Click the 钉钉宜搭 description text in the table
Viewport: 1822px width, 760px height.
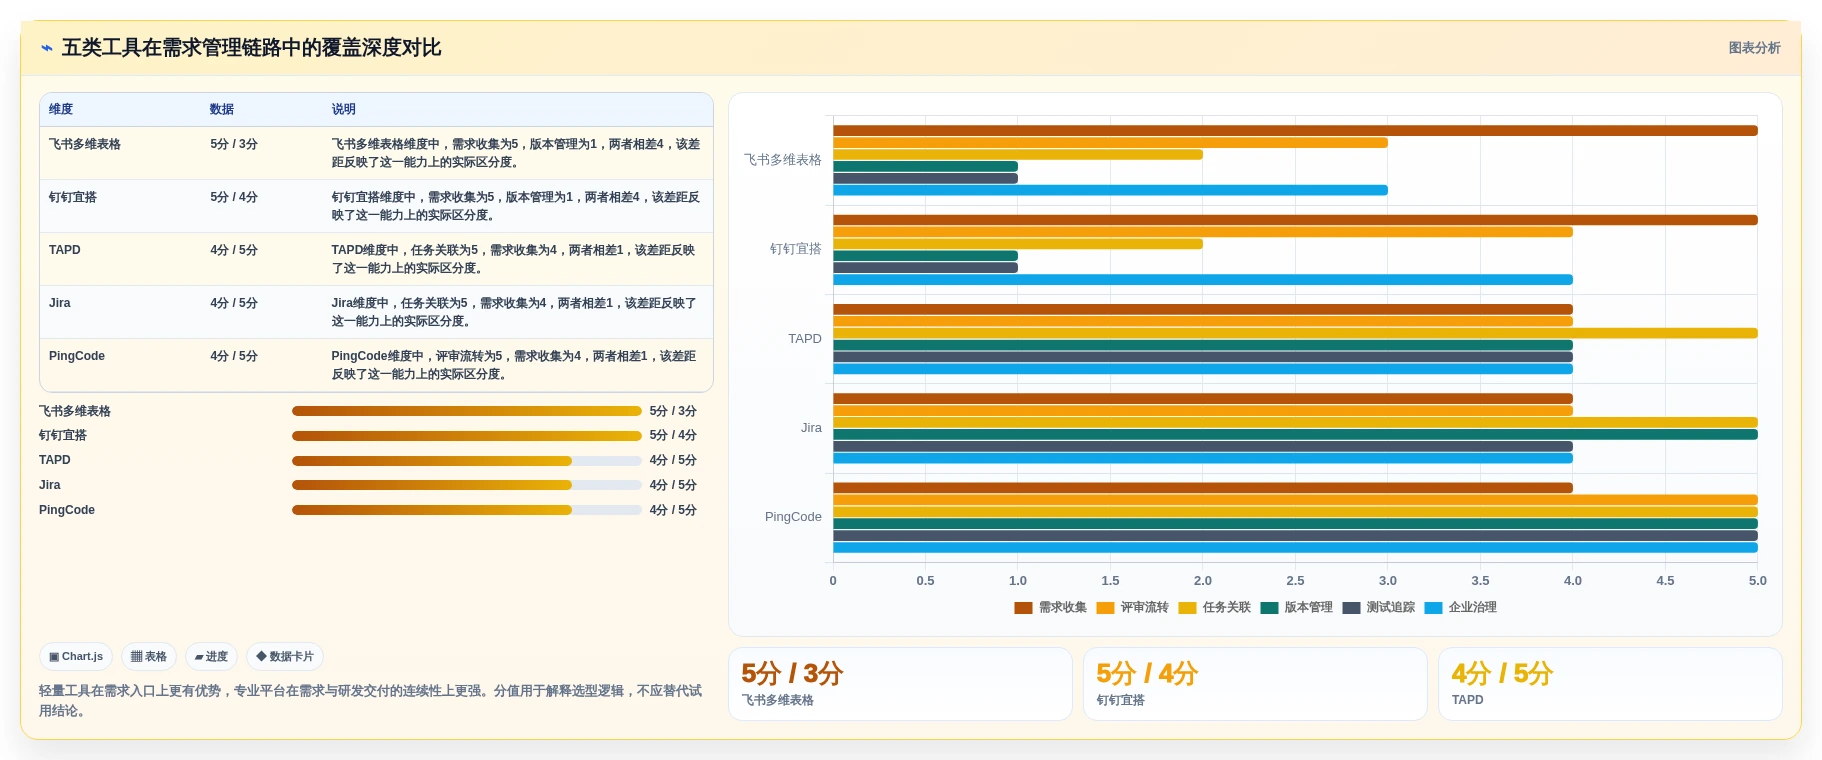(516, 206)
